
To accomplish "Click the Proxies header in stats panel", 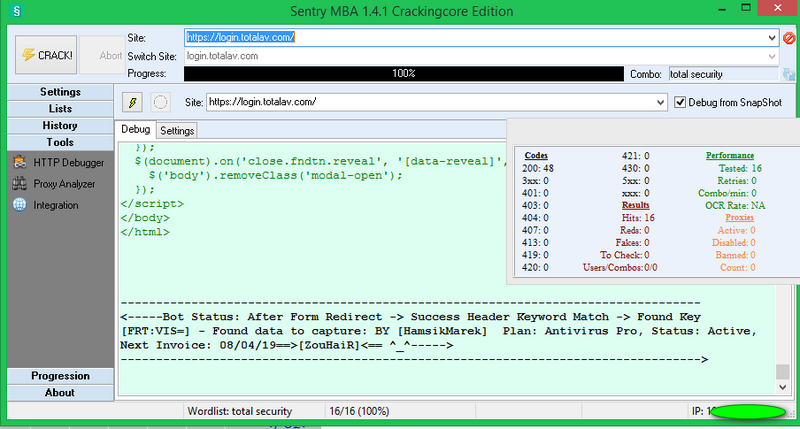I will [x=739, y=217].
